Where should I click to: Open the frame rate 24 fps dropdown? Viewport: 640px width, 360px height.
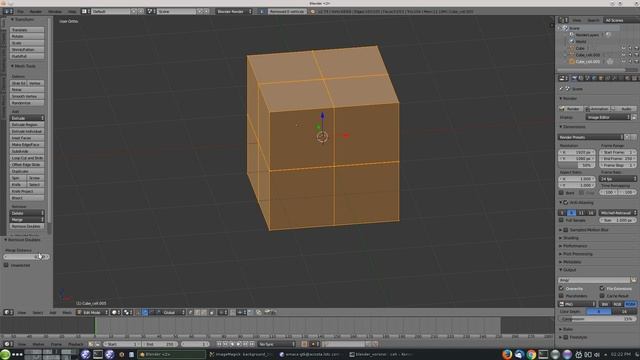coord(618,179)
